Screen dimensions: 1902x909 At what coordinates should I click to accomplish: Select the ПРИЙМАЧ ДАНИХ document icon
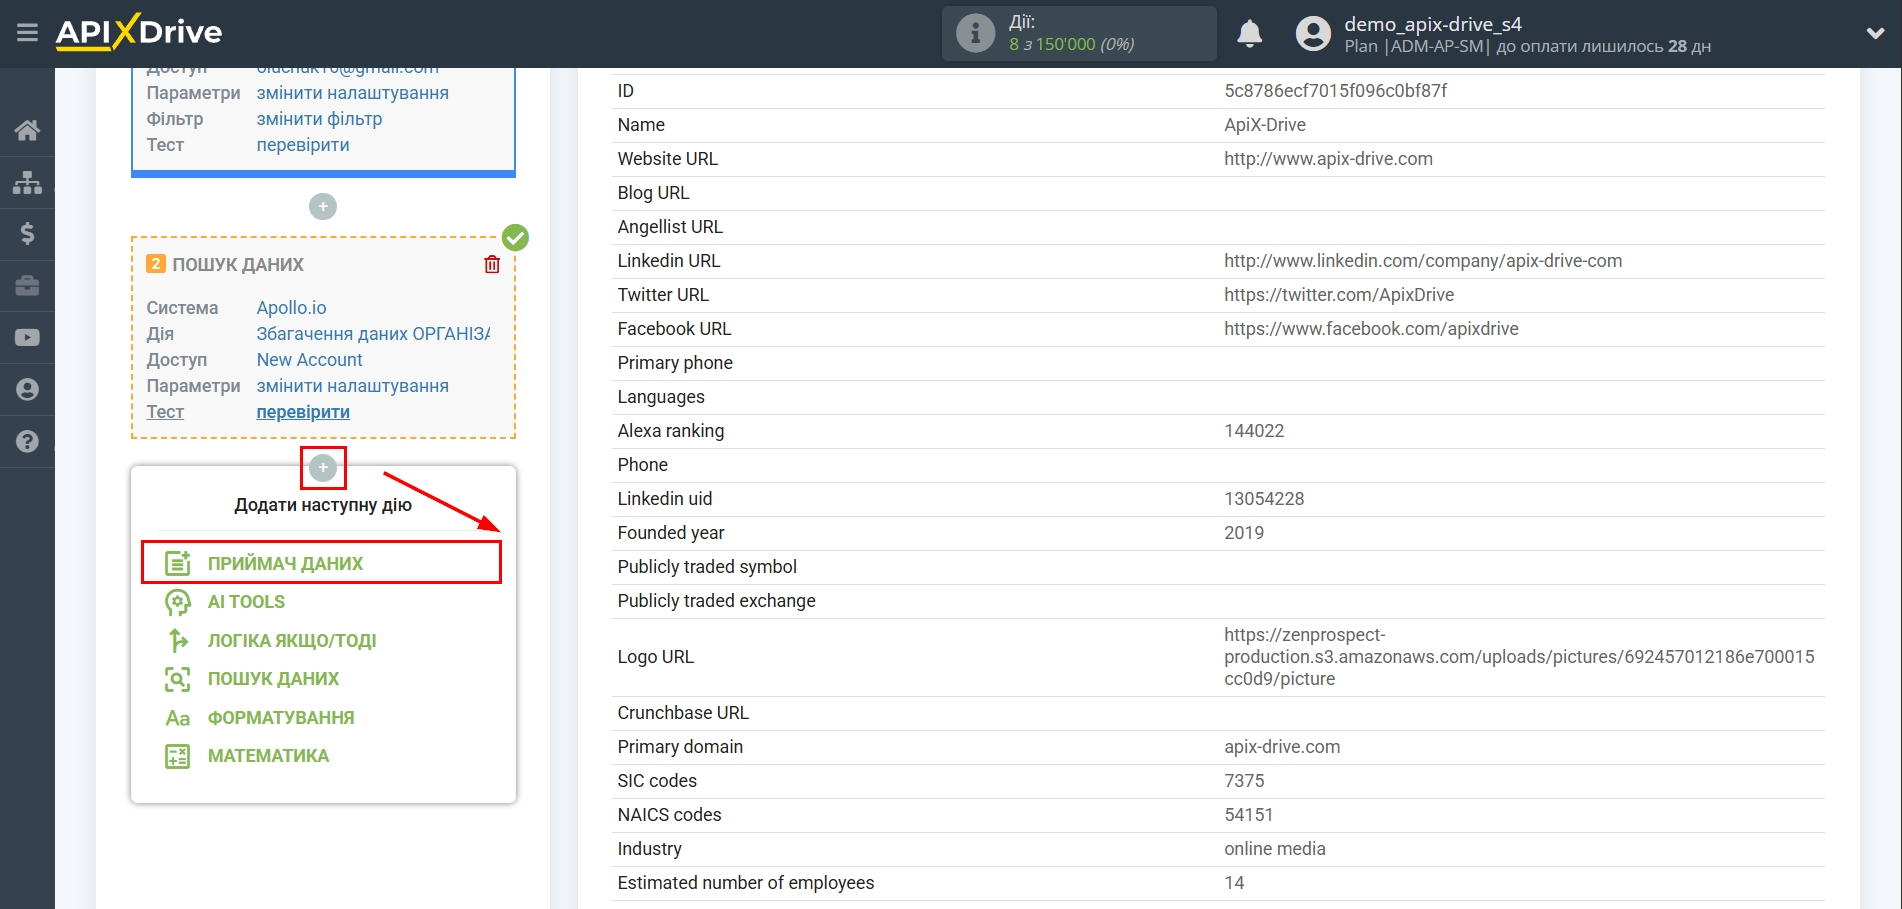click(177, 562)
